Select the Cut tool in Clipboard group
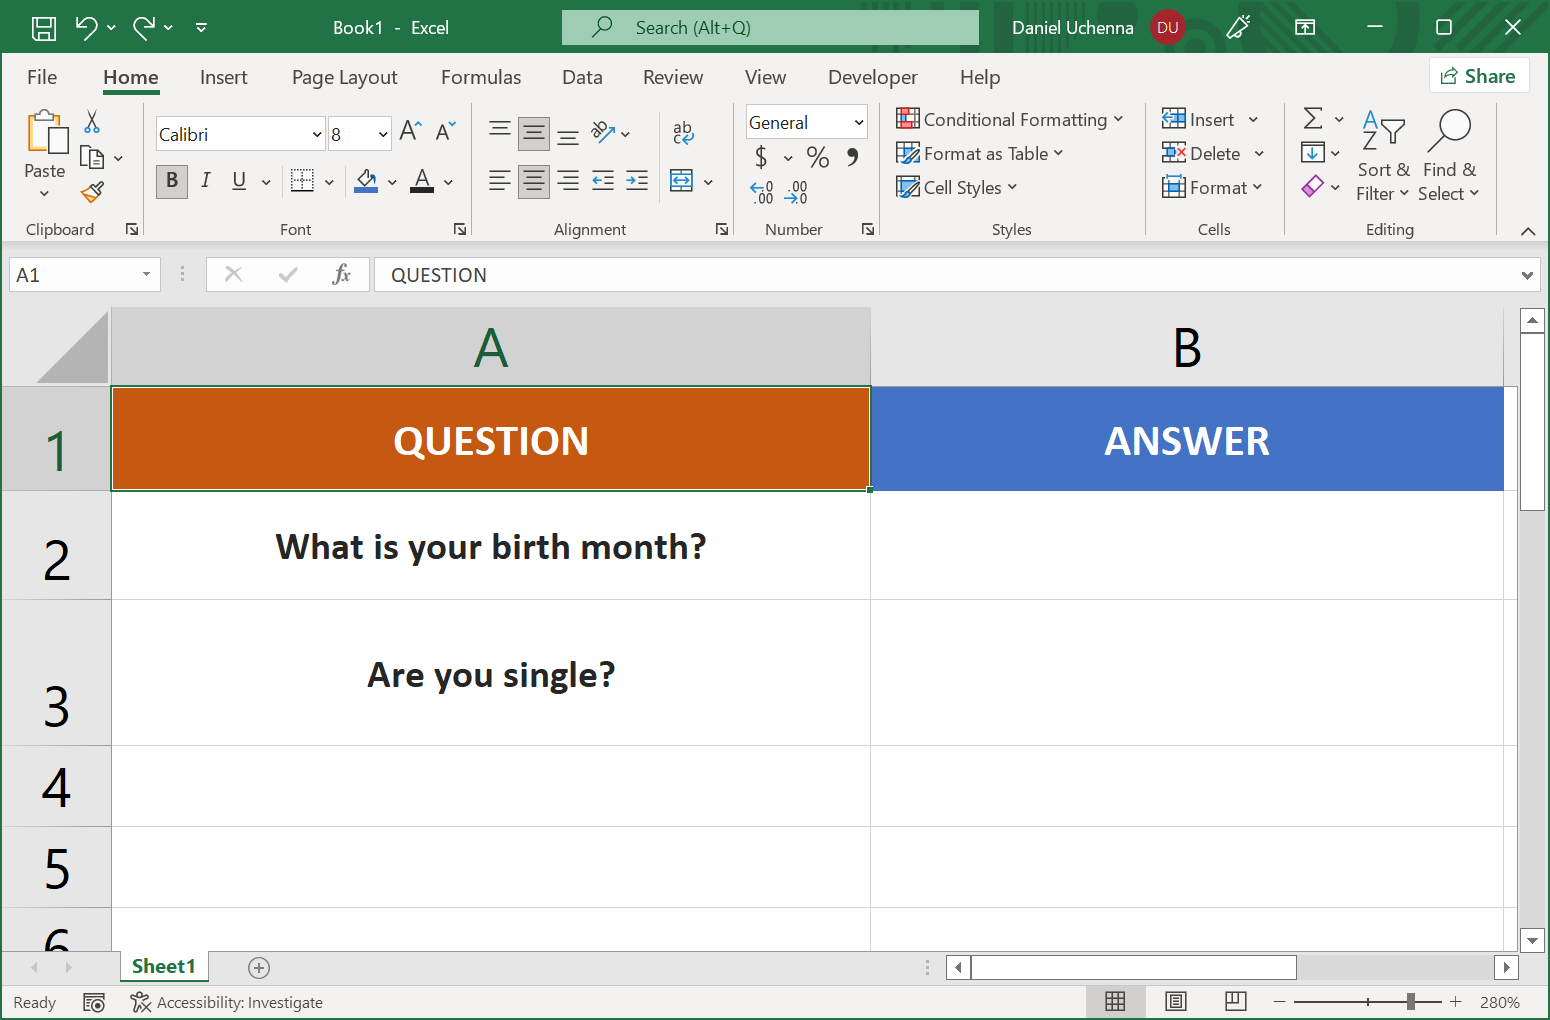 (91, 120)
